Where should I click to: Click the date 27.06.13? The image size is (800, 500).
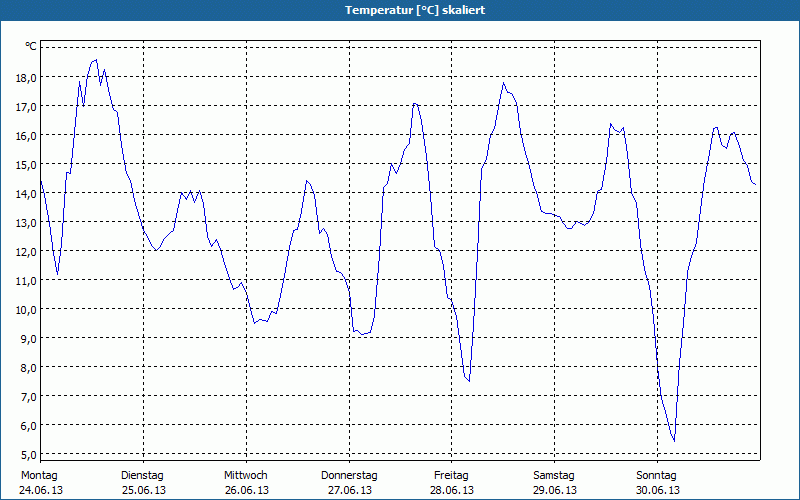pos(349,490)
